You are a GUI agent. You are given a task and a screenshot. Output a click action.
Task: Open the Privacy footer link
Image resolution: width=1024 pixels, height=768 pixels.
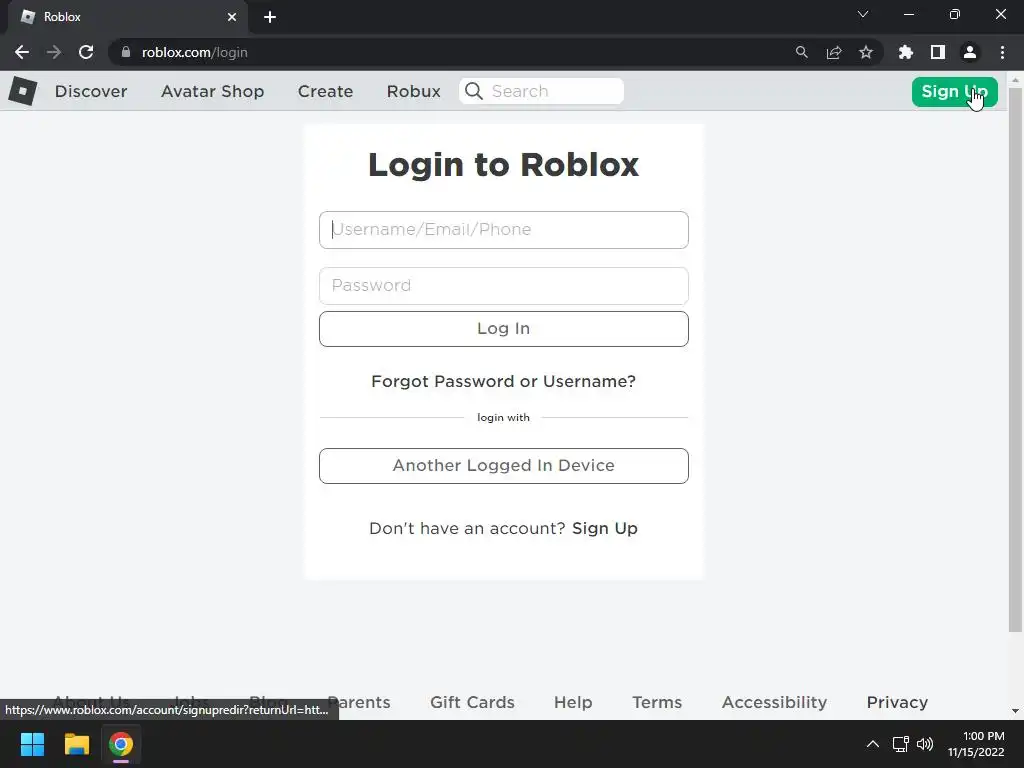coord(897,702)
